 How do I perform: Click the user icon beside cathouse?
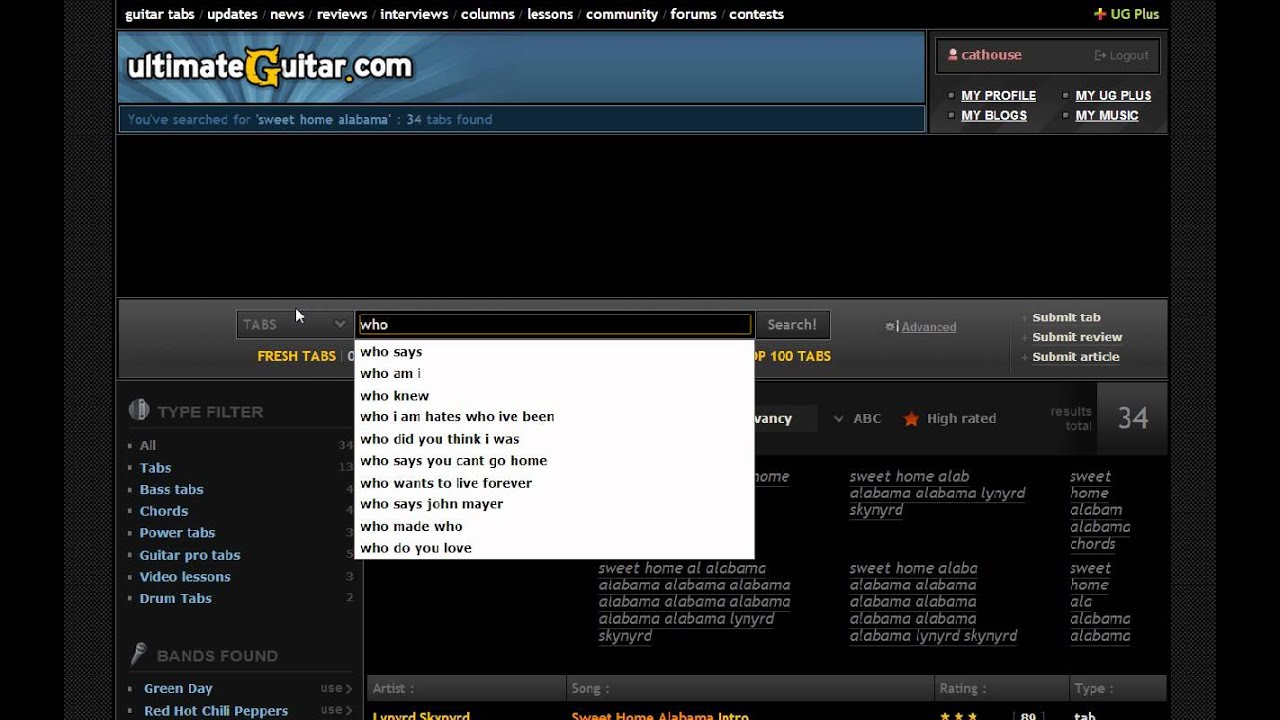952,54
